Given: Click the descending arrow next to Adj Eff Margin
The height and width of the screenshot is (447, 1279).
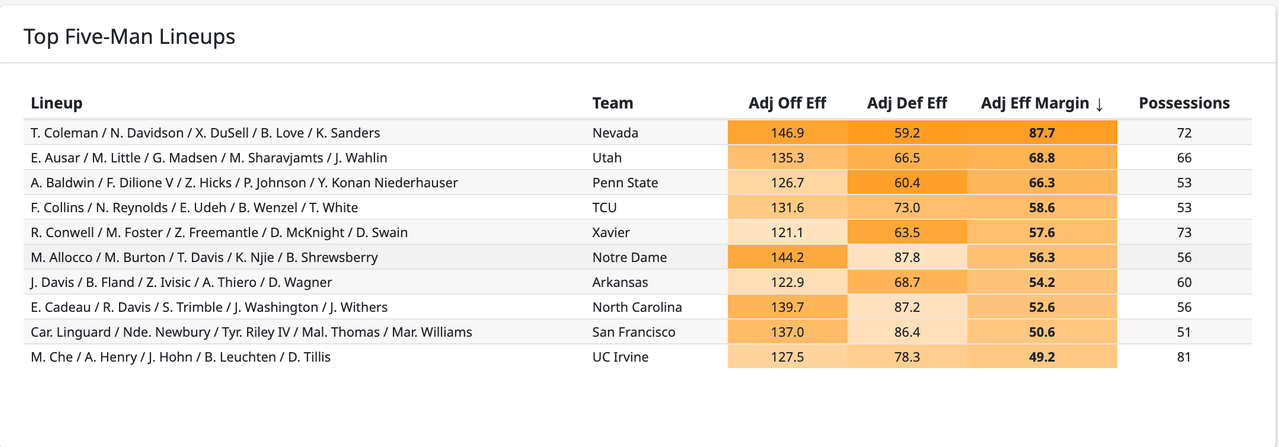Looking at the screenshot, I should [x=1098, y=104].
